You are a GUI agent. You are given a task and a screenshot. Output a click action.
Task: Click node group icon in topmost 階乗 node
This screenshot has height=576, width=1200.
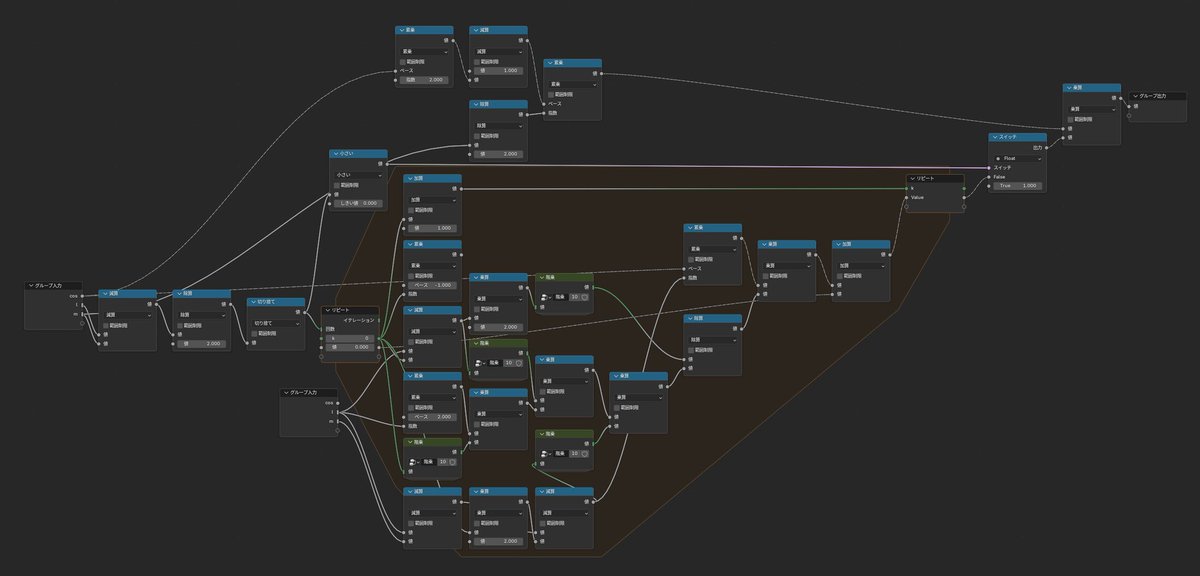pos(546,297)
